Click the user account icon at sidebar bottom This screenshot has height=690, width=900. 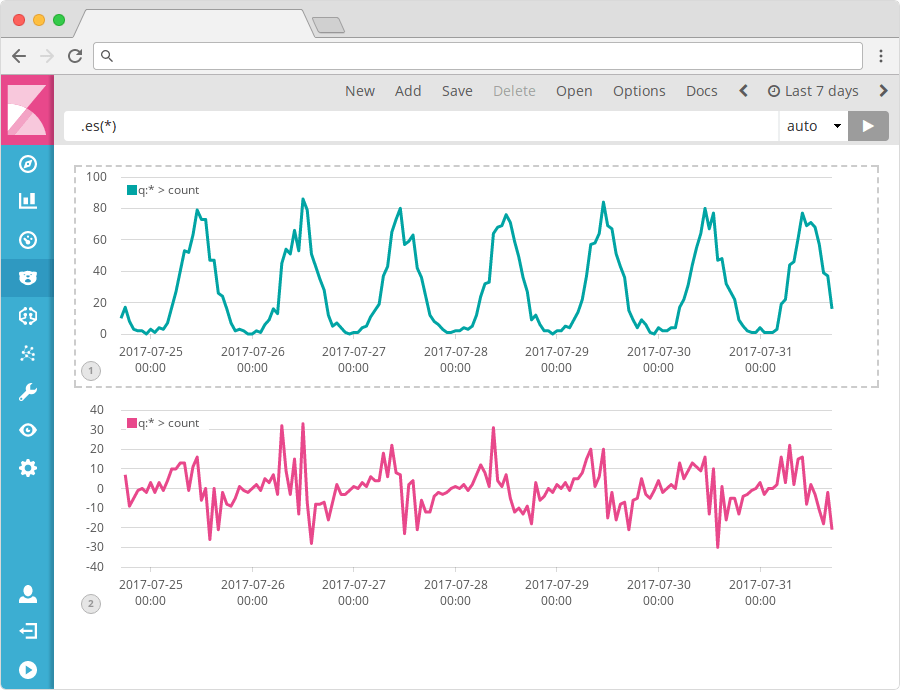point(27,592)
